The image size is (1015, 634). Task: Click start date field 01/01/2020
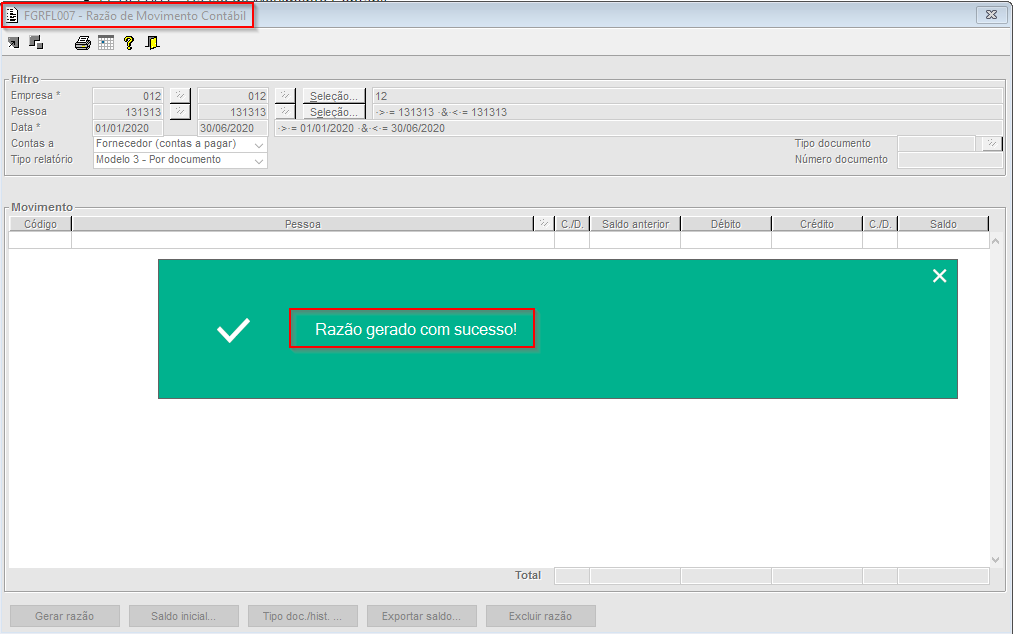point(128,128)
